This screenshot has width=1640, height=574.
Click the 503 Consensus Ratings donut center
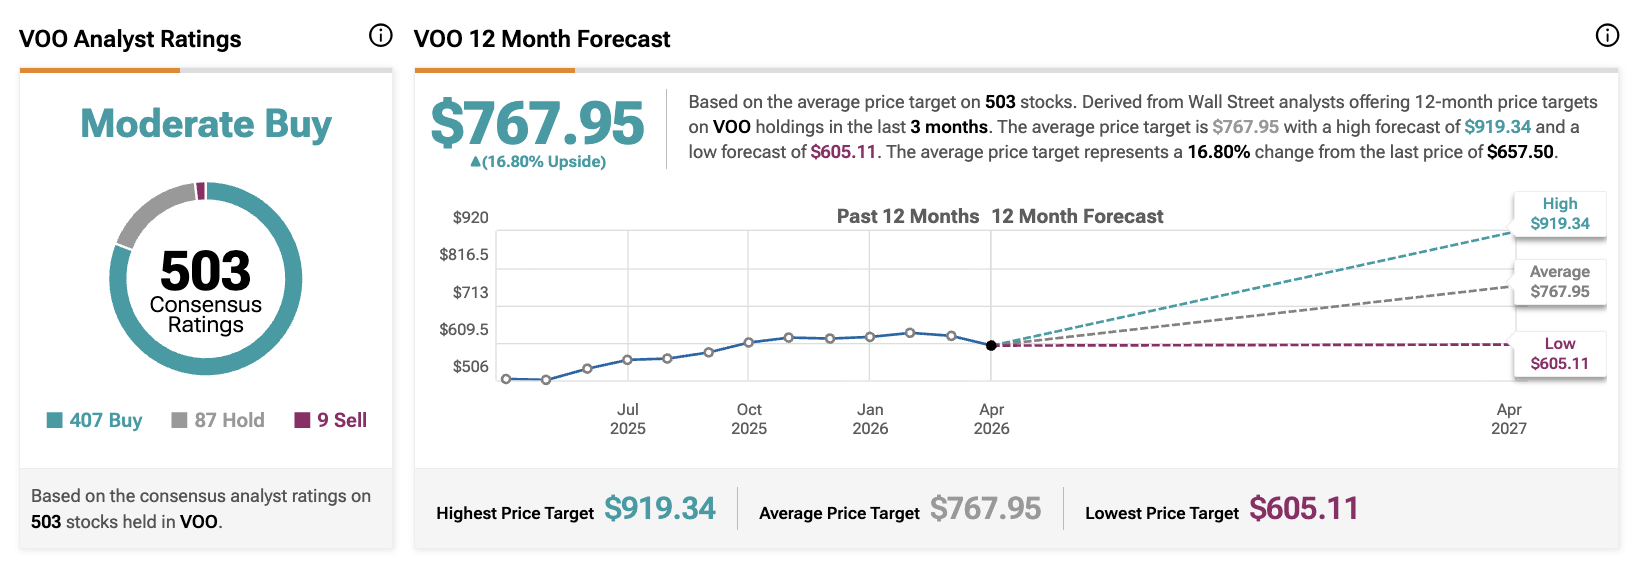[x=206, y=290]
